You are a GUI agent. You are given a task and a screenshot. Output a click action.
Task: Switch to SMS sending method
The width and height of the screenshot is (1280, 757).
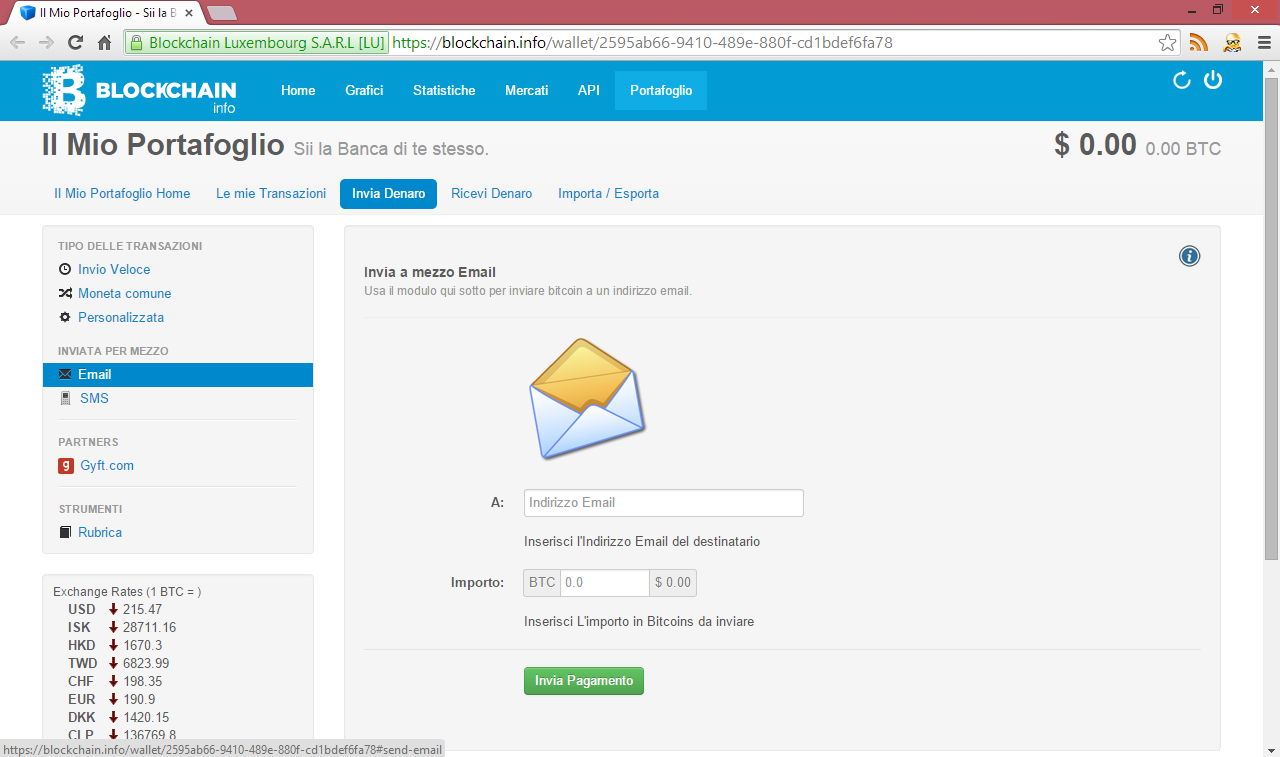[x=94, y=398]
